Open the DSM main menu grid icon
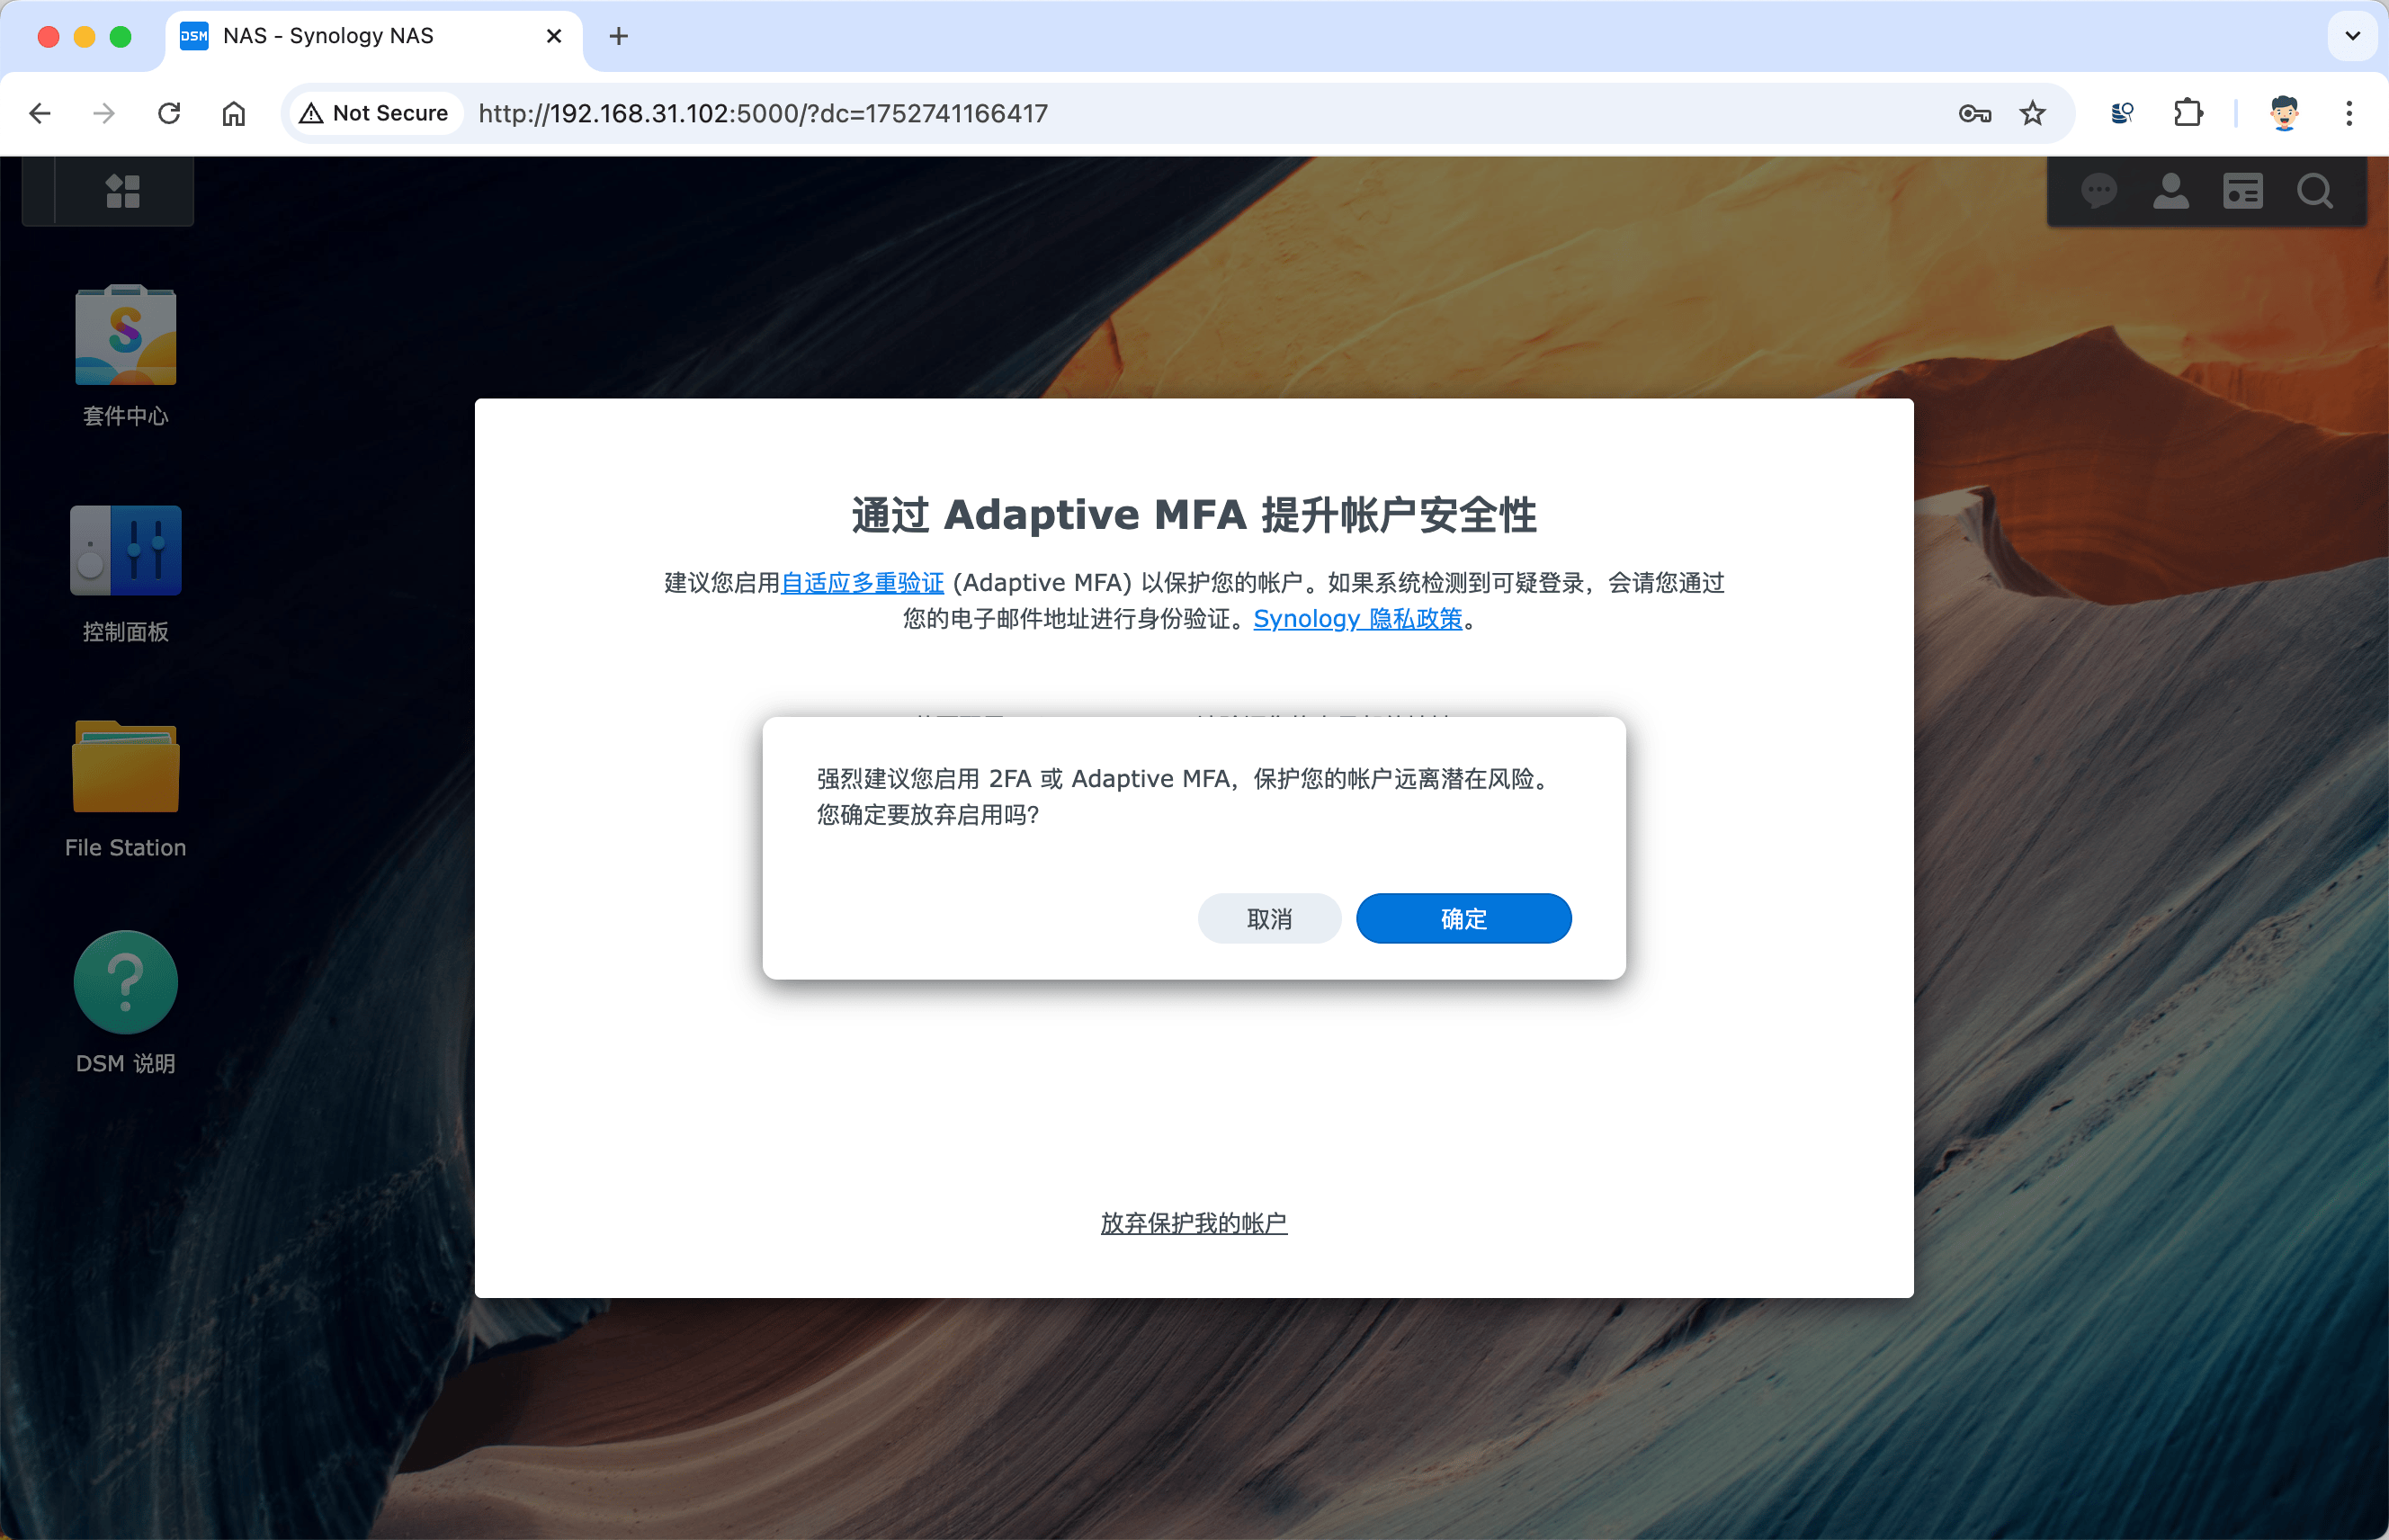Screen dimensions: 2389x1540 (x=123, y=191)
